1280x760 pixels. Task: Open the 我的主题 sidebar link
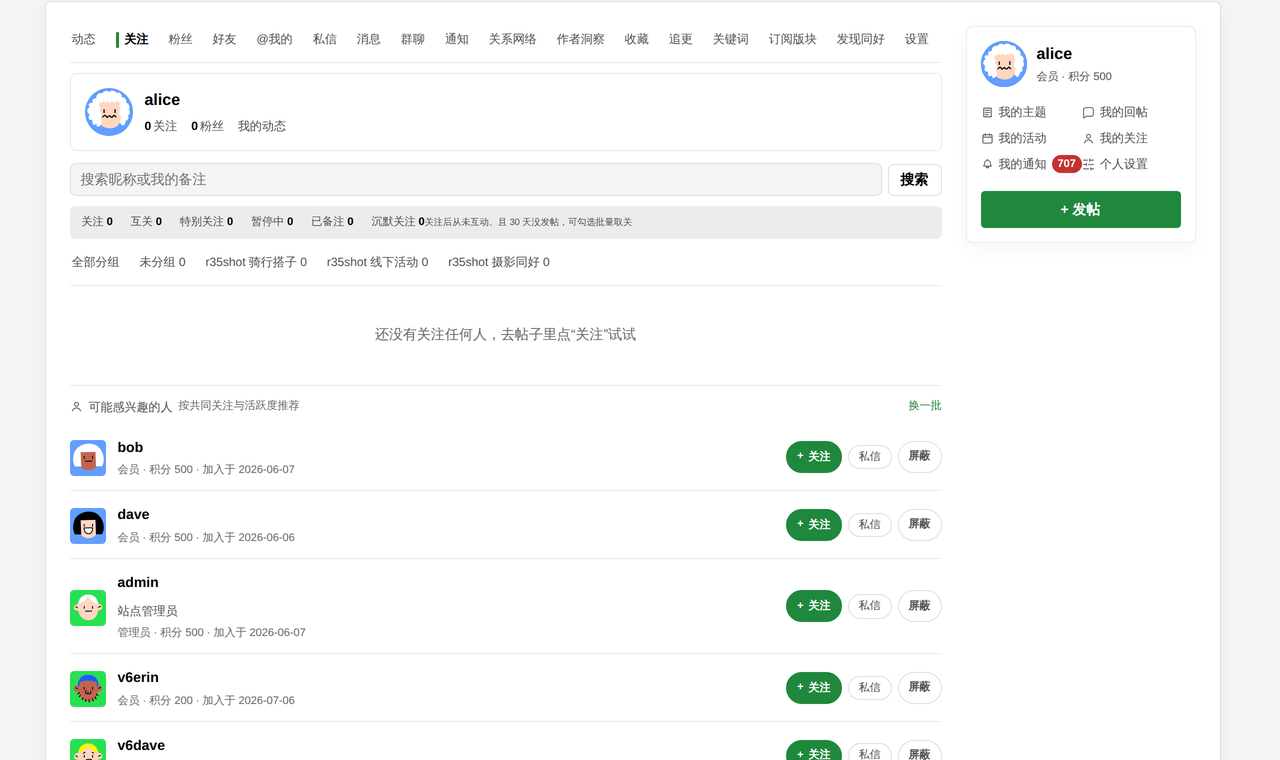coord(1014,113)
